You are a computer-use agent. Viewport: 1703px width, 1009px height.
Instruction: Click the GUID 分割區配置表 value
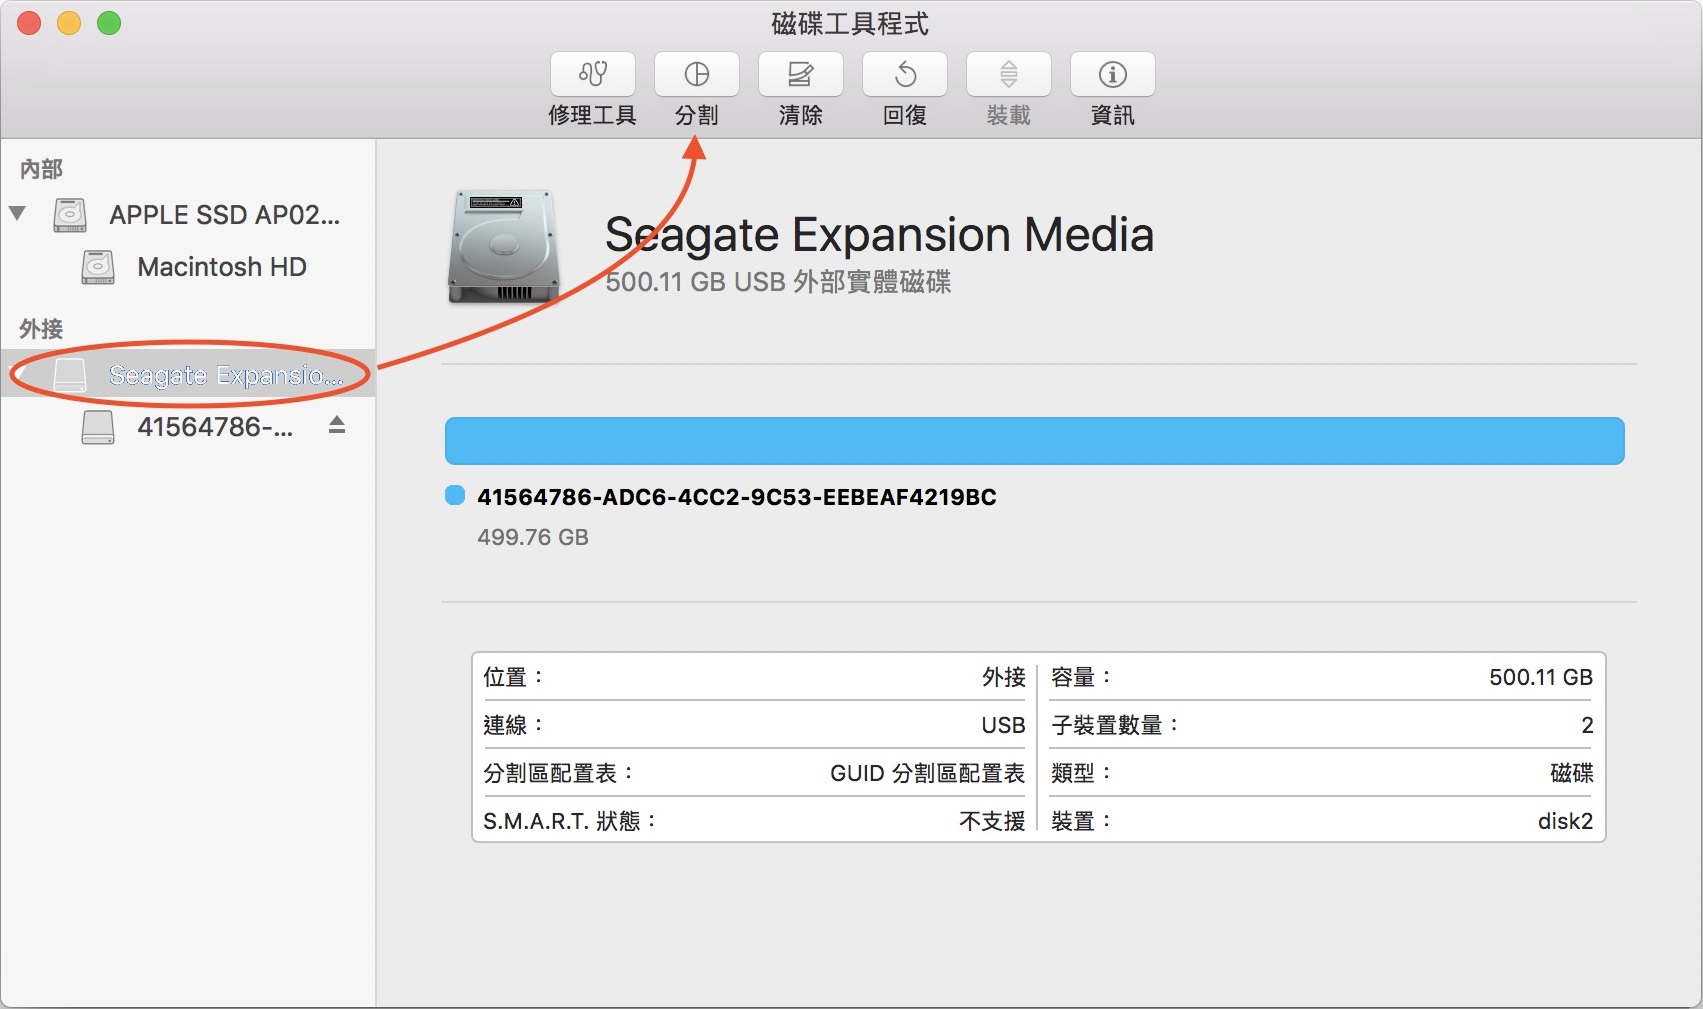click(x=928, y=773)
